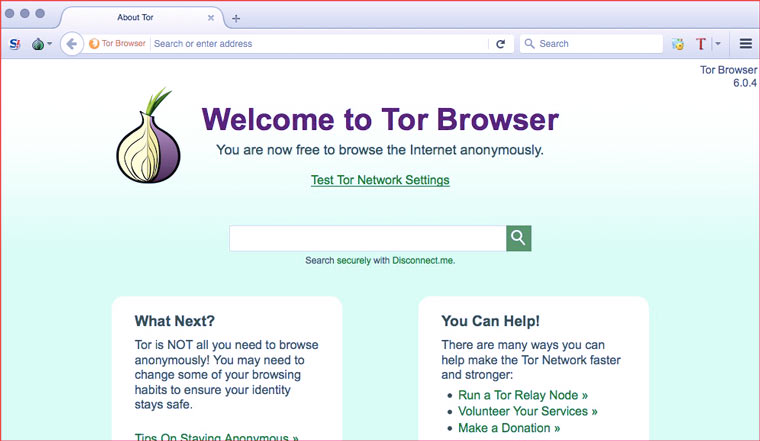Viewport: 760px width, 441px height.
Task: Open Make a Donation link
Action: pyautogui.click(x=509, y=428)
